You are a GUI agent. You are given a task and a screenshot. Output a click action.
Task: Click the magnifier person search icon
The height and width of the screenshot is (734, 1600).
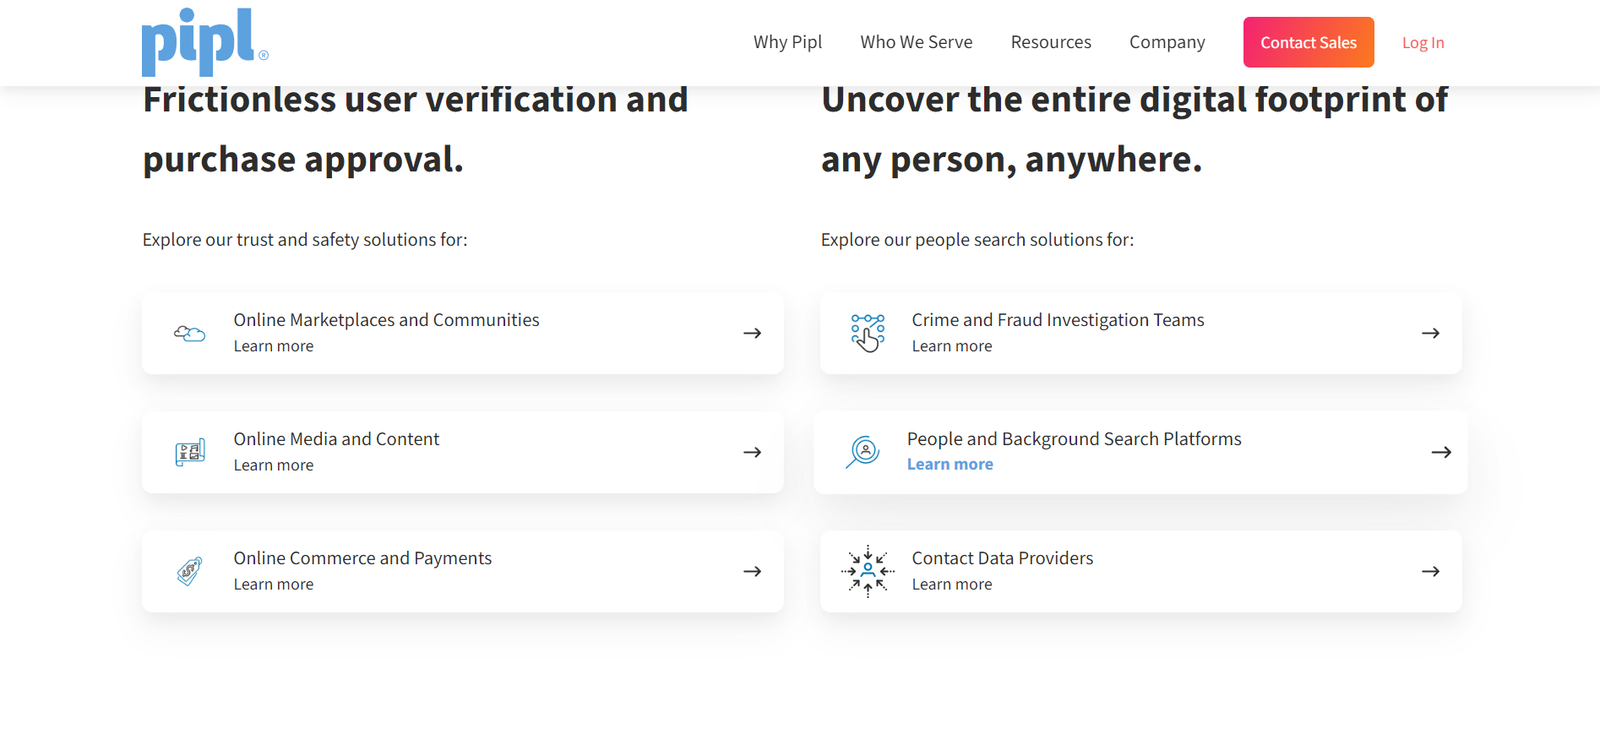click(x=862, y=452)
